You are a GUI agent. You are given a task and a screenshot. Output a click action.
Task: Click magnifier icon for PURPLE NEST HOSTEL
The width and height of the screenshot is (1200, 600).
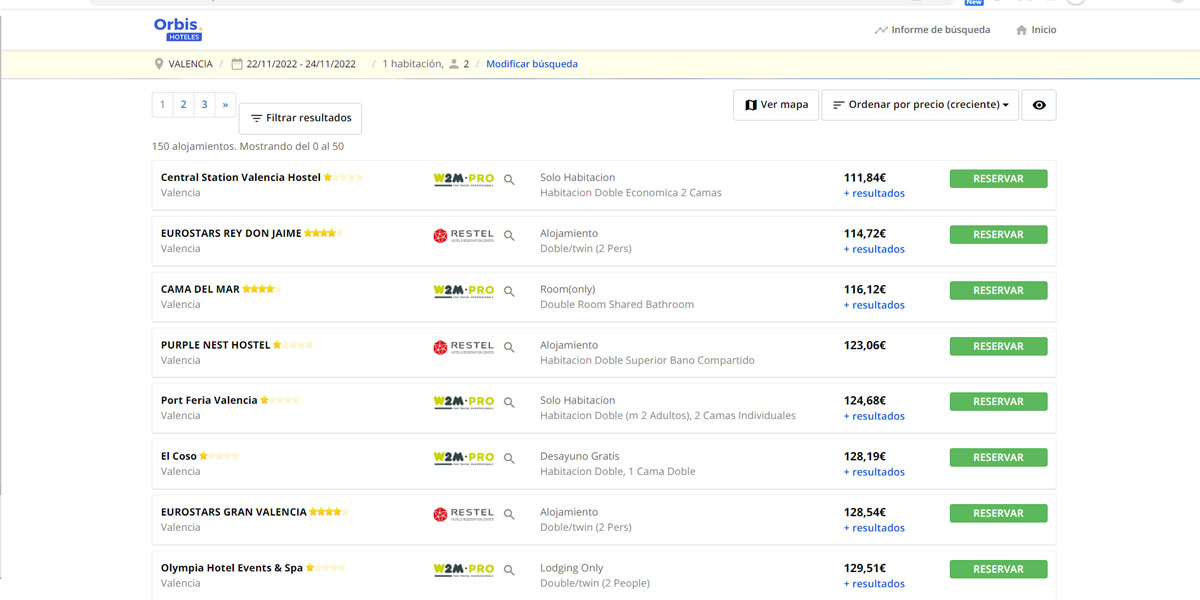pyautogui.click(x=509, y=348)
